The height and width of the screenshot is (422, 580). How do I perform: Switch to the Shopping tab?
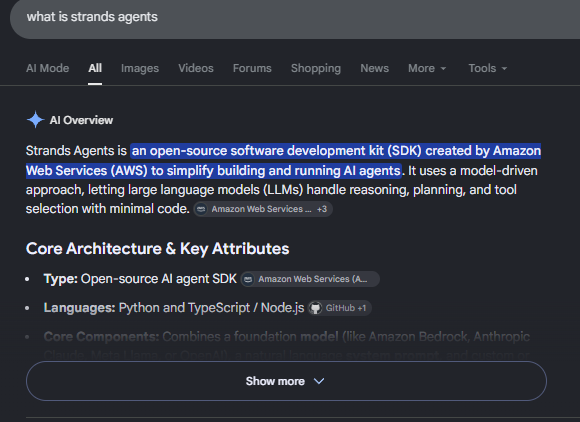tap(316, 68)
